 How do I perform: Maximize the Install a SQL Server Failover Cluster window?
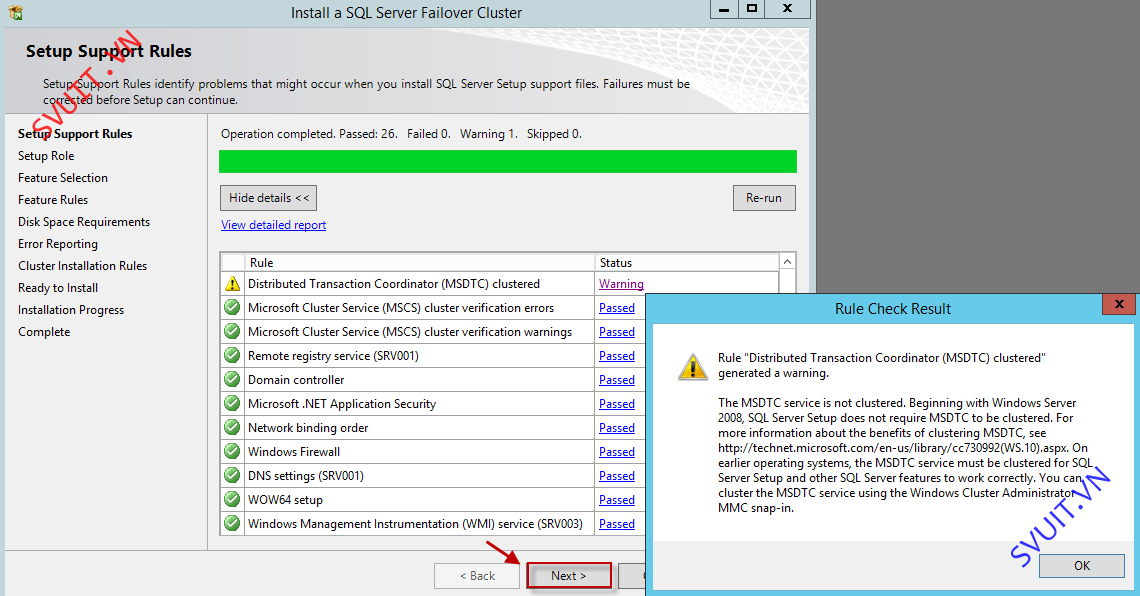752,9
